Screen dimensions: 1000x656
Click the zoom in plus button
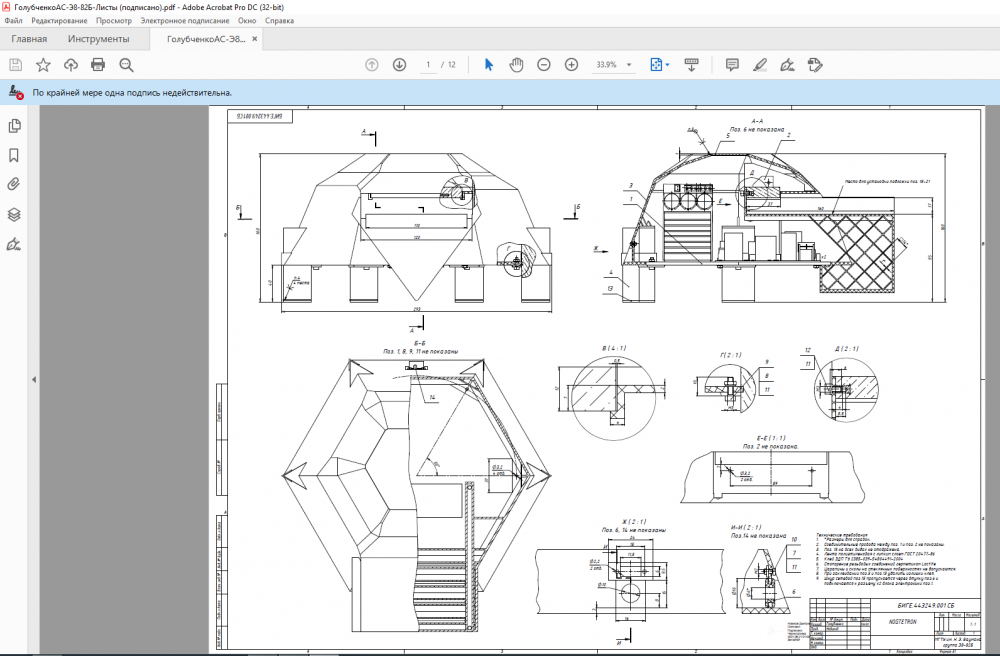click(572, 65)
